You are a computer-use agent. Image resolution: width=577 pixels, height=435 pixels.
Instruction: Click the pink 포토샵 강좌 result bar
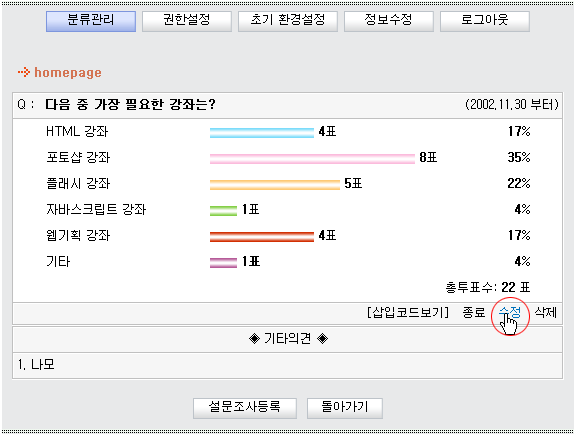point(312,159)
